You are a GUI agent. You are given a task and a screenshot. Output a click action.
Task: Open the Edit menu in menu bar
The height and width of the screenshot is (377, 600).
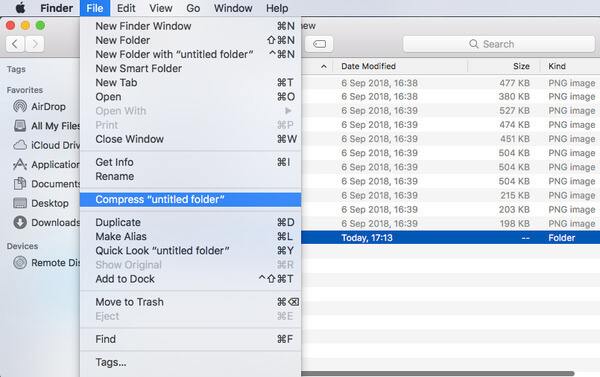[126, 8]
